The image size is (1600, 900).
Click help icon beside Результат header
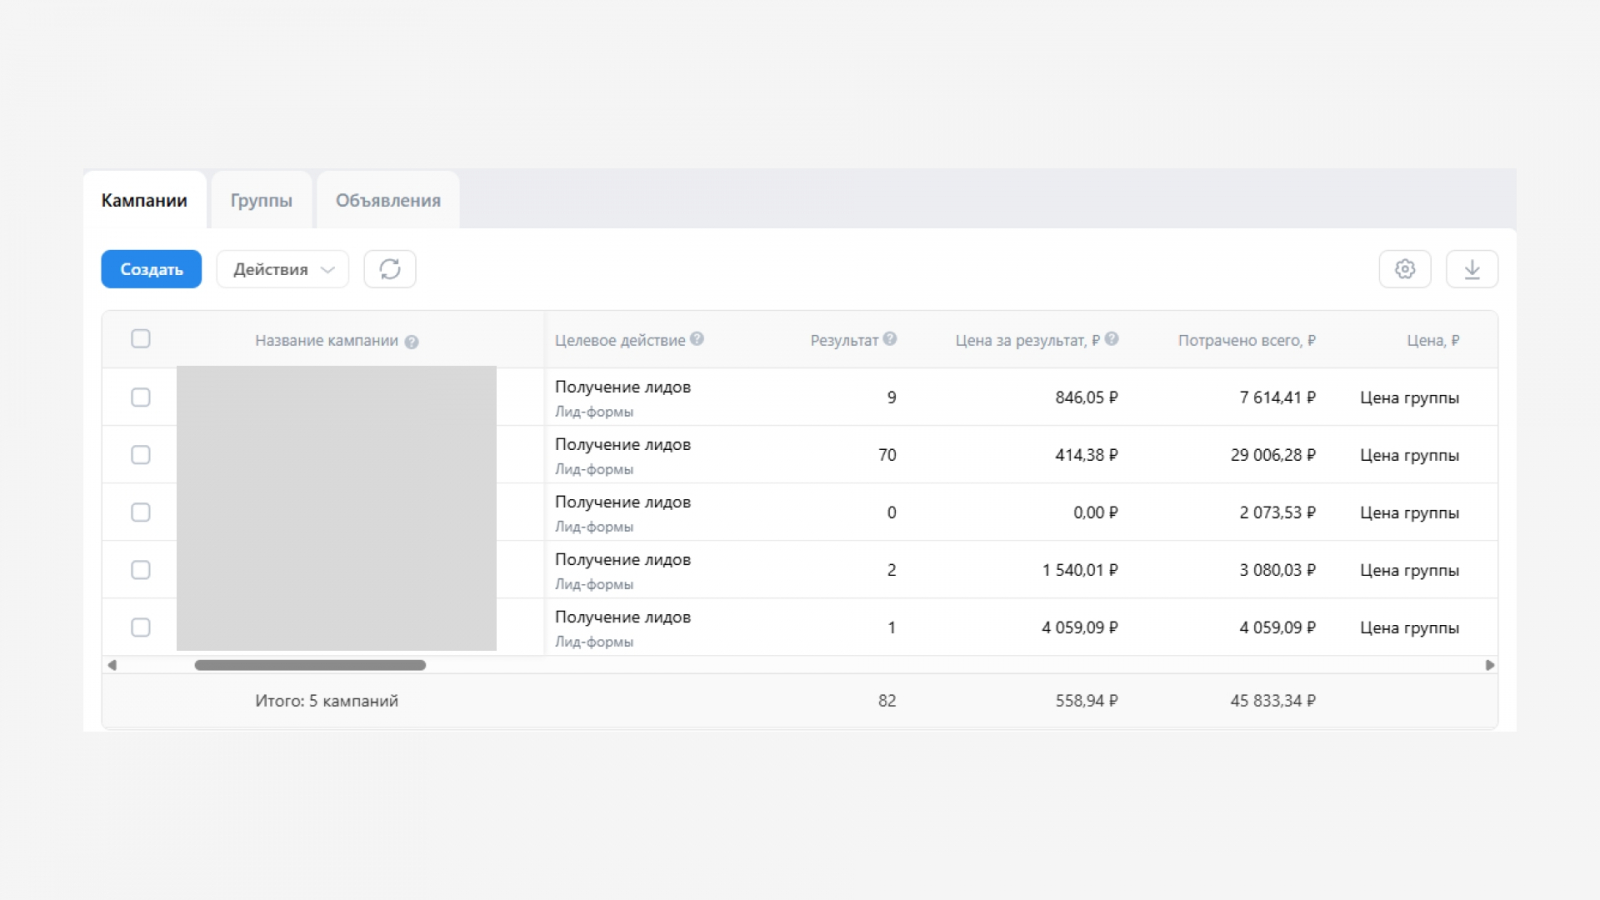890,339
